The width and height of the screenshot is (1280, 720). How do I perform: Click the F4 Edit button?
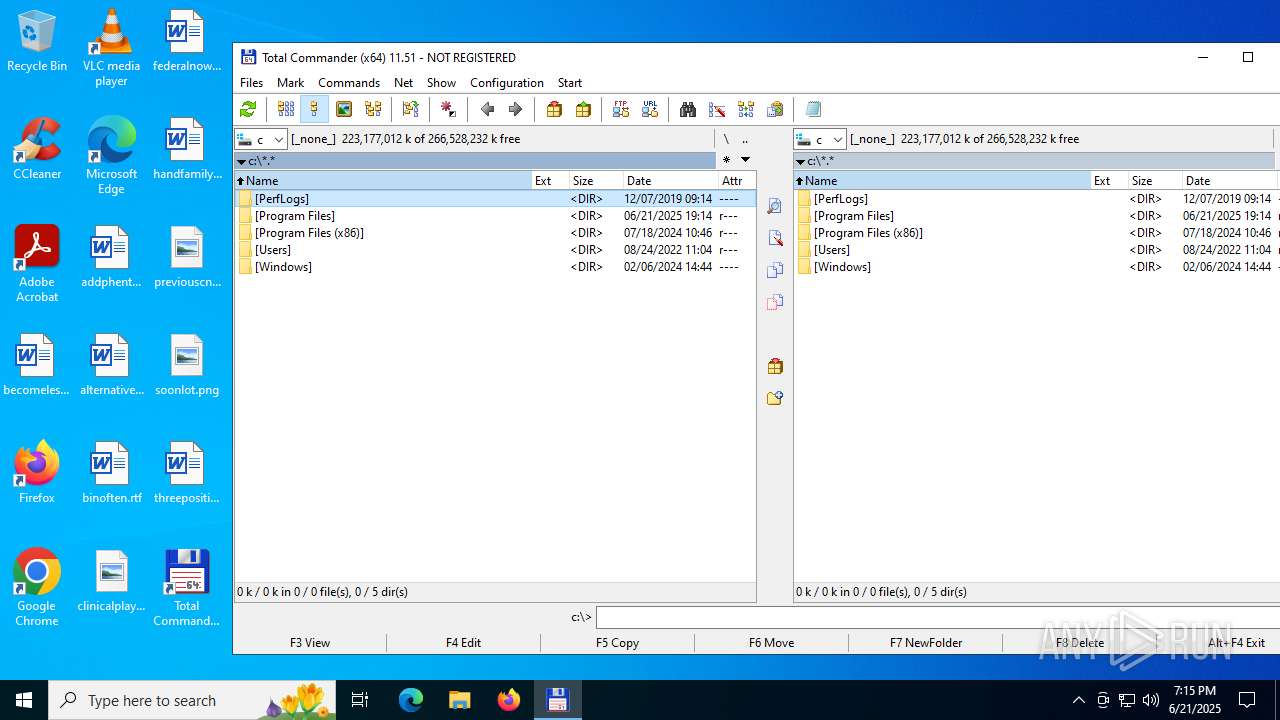coord(464,642)
